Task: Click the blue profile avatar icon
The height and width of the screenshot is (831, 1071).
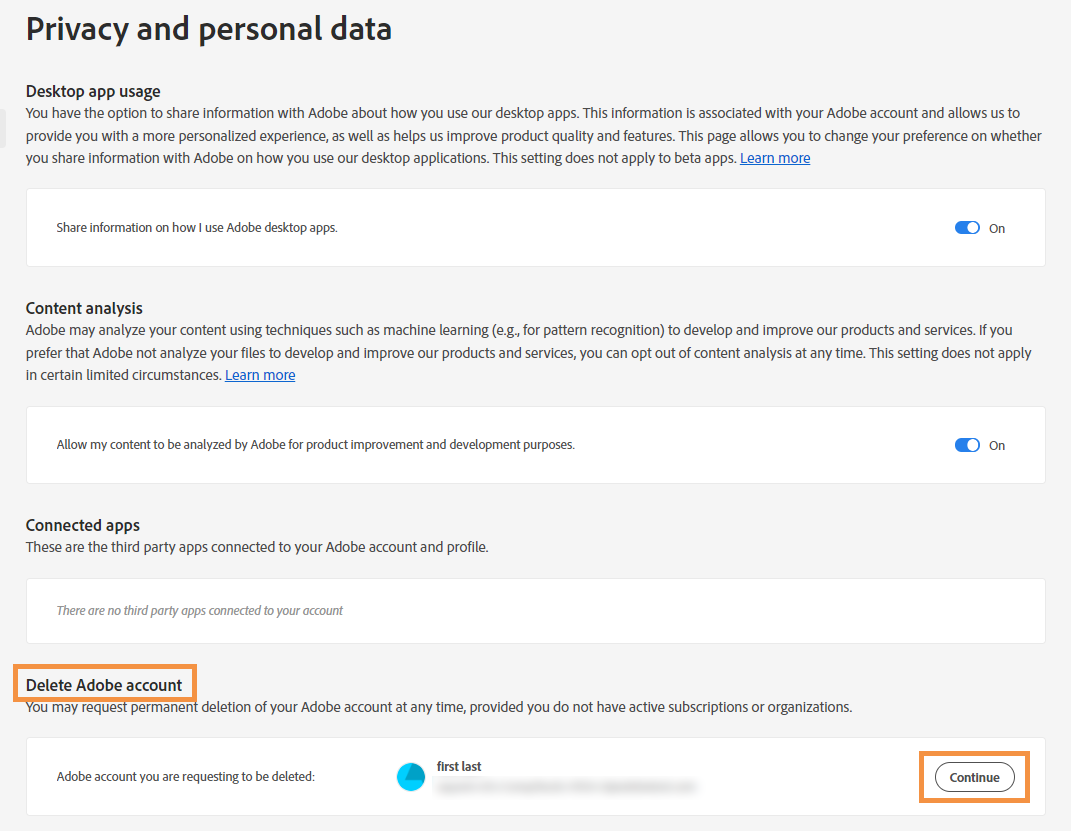Action: [x=411, y=777]
